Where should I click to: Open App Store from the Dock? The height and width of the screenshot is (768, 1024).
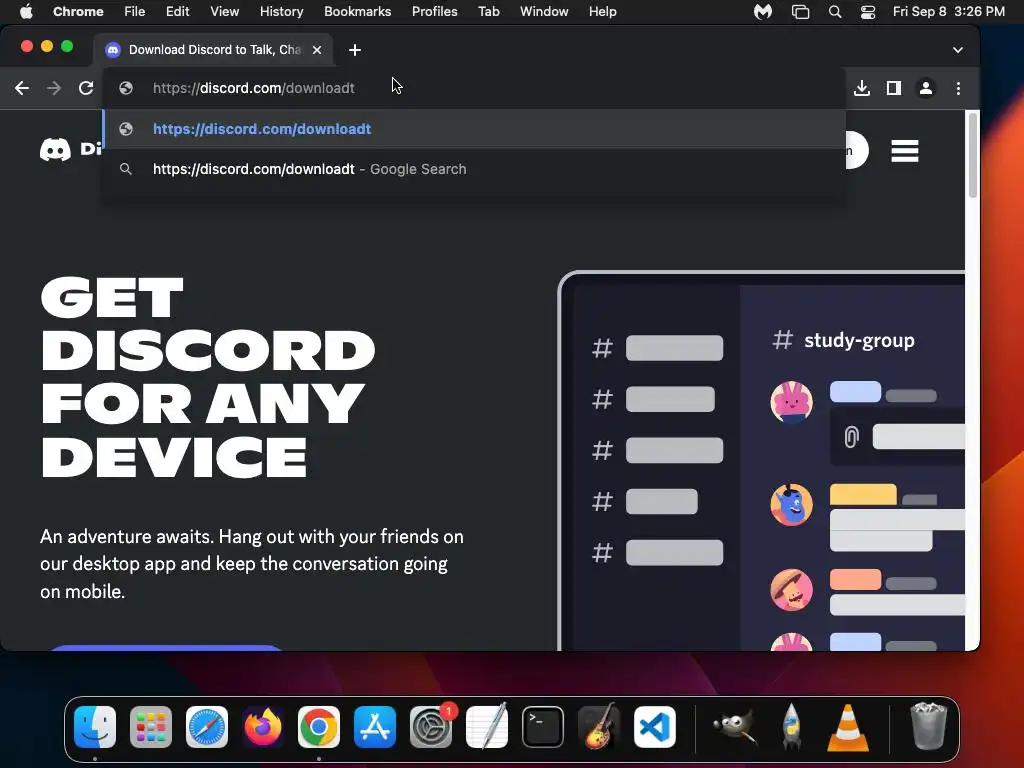(375, 727)
